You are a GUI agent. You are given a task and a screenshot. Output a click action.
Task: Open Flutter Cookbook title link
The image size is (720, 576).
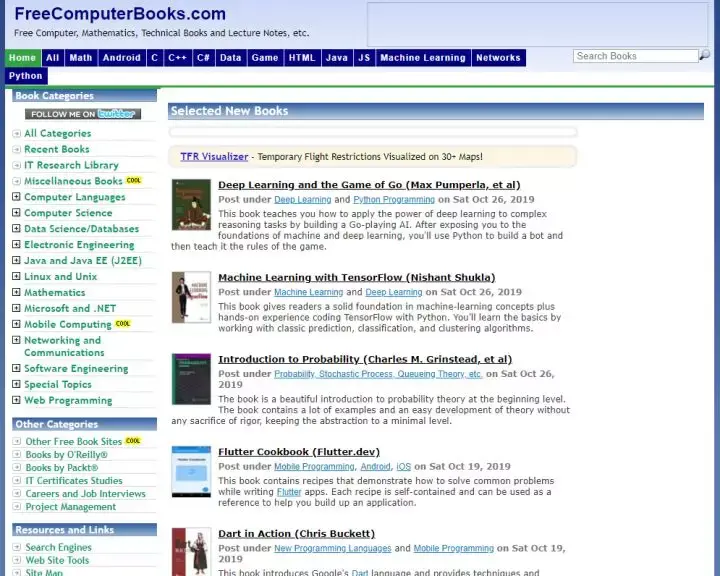pos(299,452)
